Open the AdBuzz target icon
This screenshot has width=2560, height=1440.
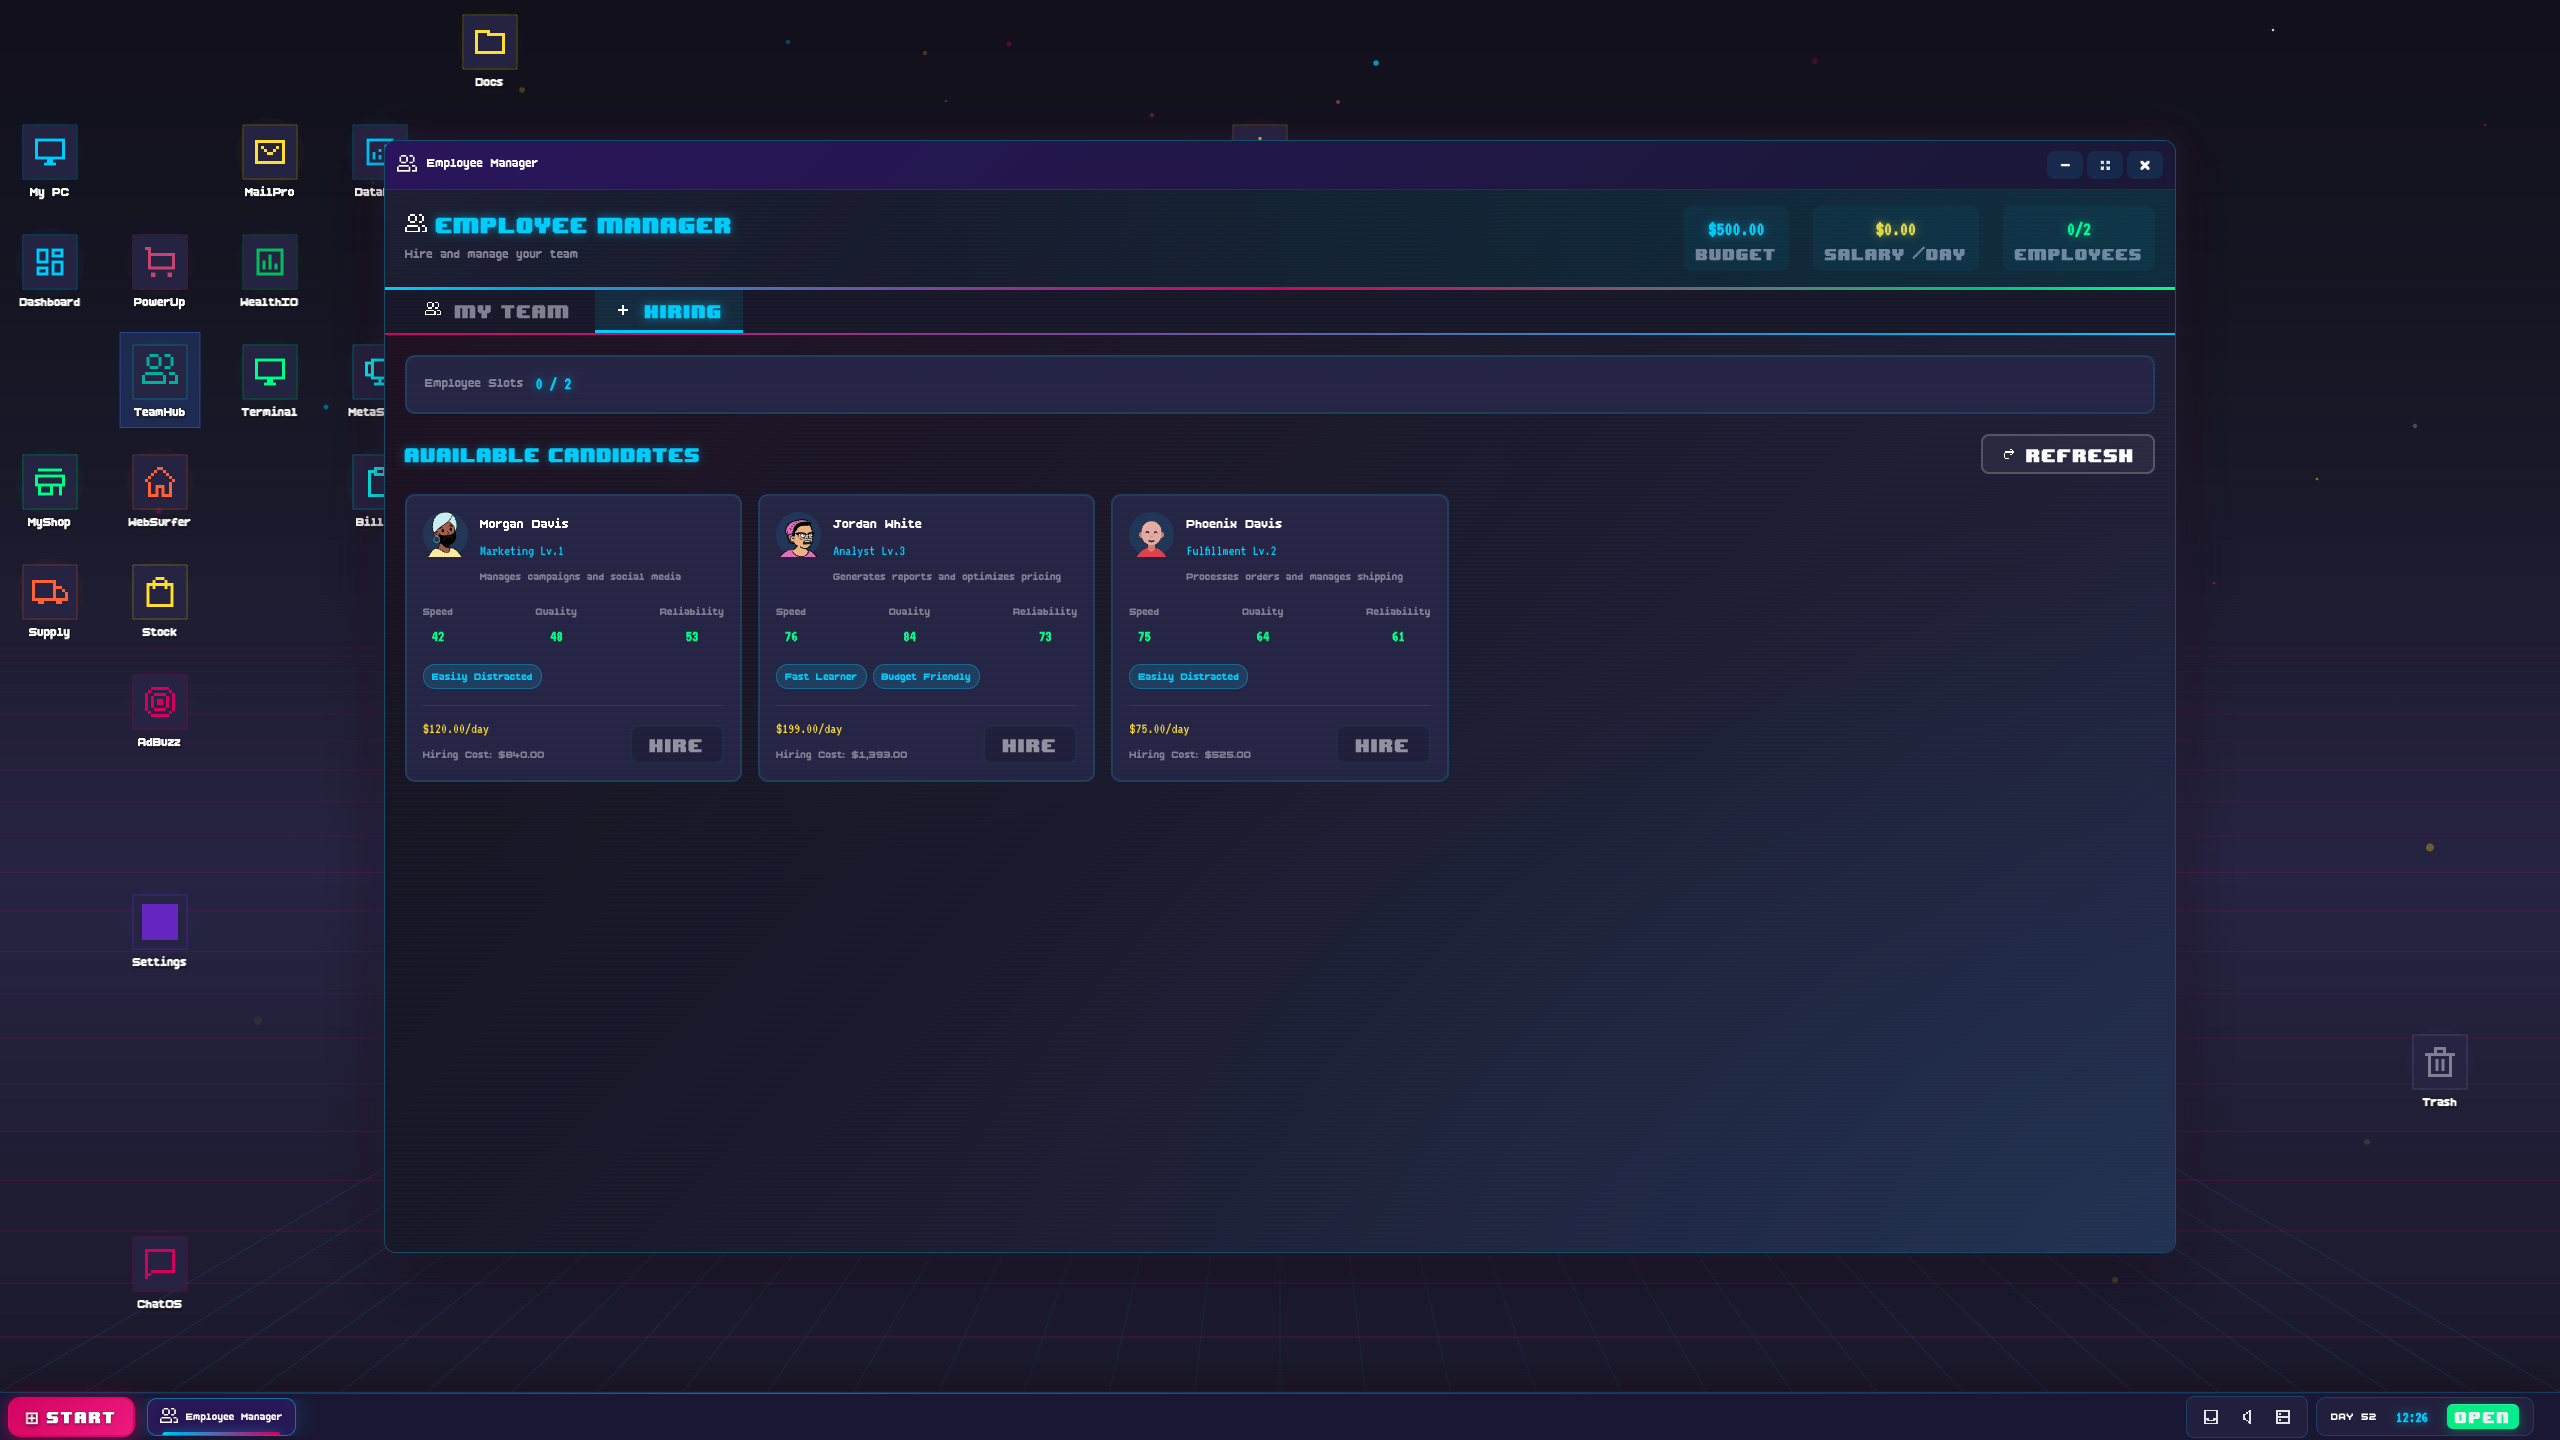pos(159,703)
